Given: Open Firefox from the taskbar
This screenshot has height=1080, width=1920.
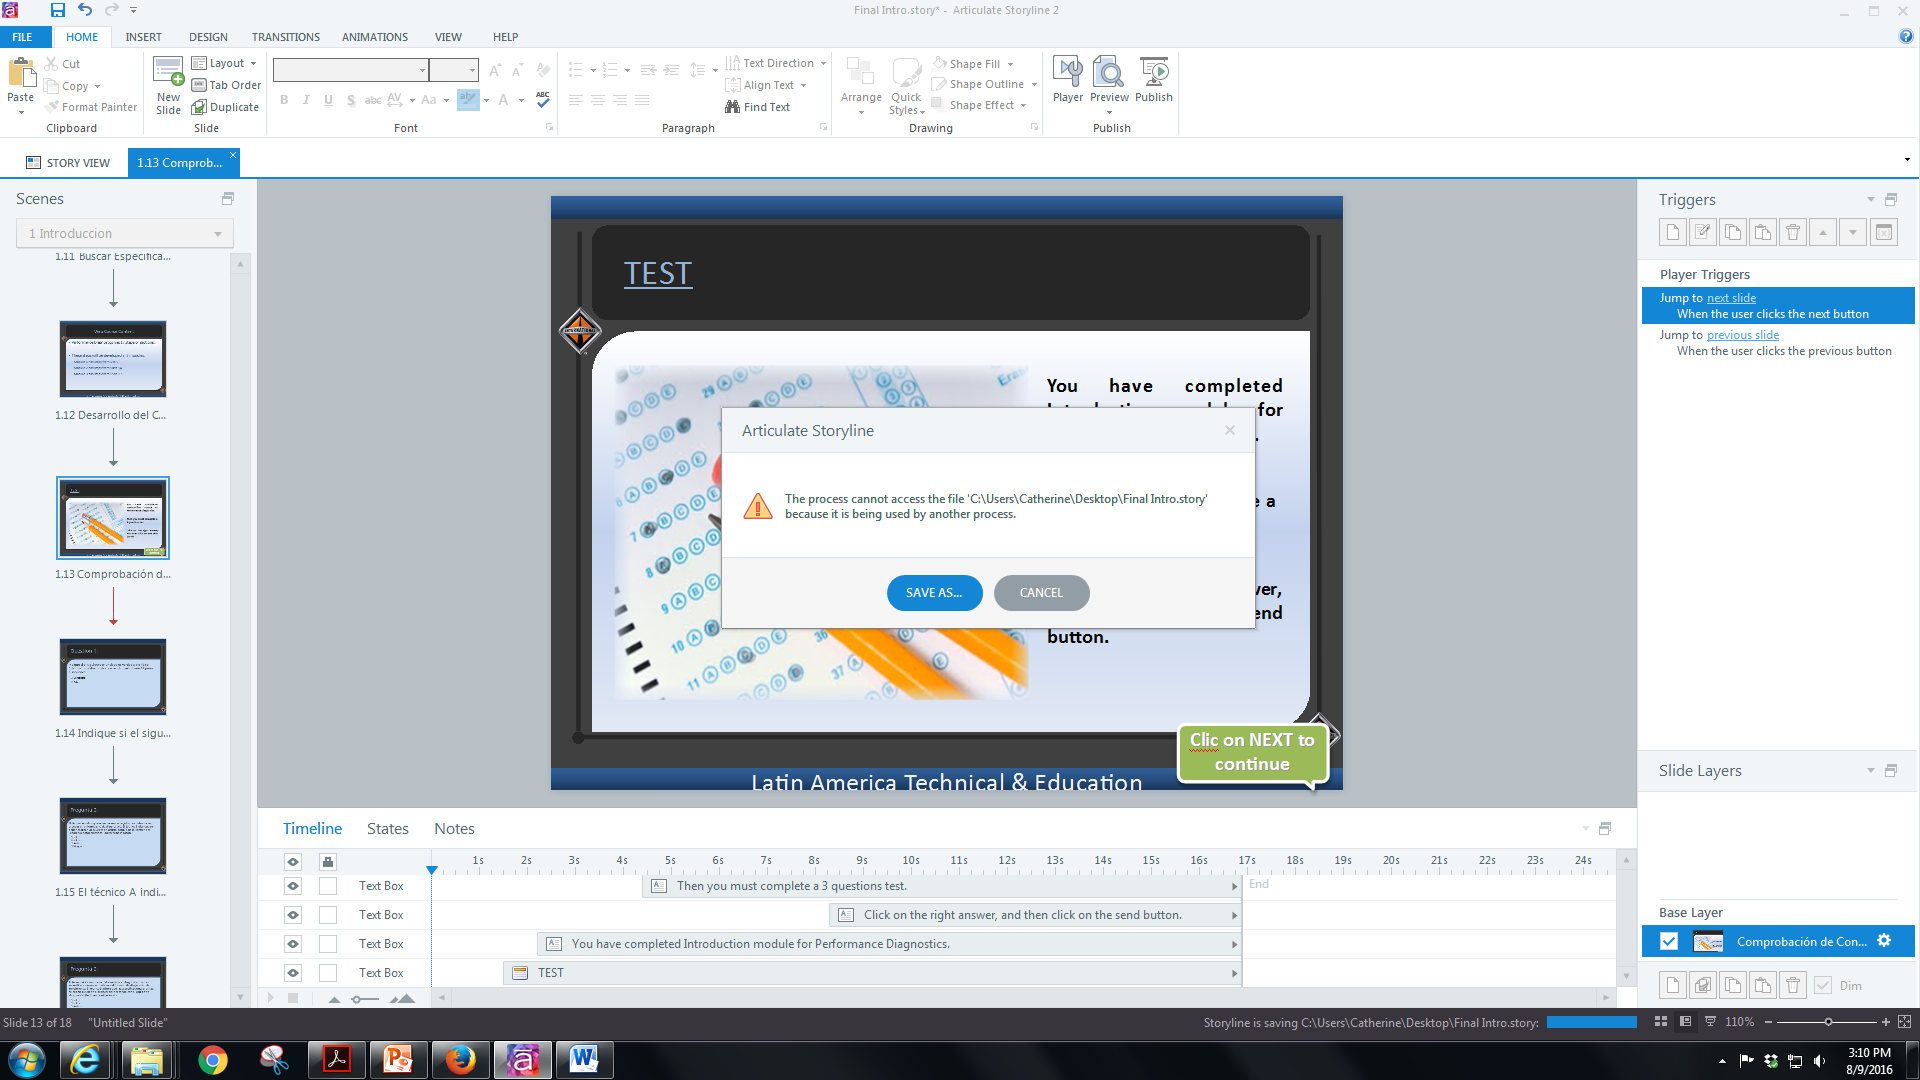Looking at the screenshot, I should pos(460,1059).
